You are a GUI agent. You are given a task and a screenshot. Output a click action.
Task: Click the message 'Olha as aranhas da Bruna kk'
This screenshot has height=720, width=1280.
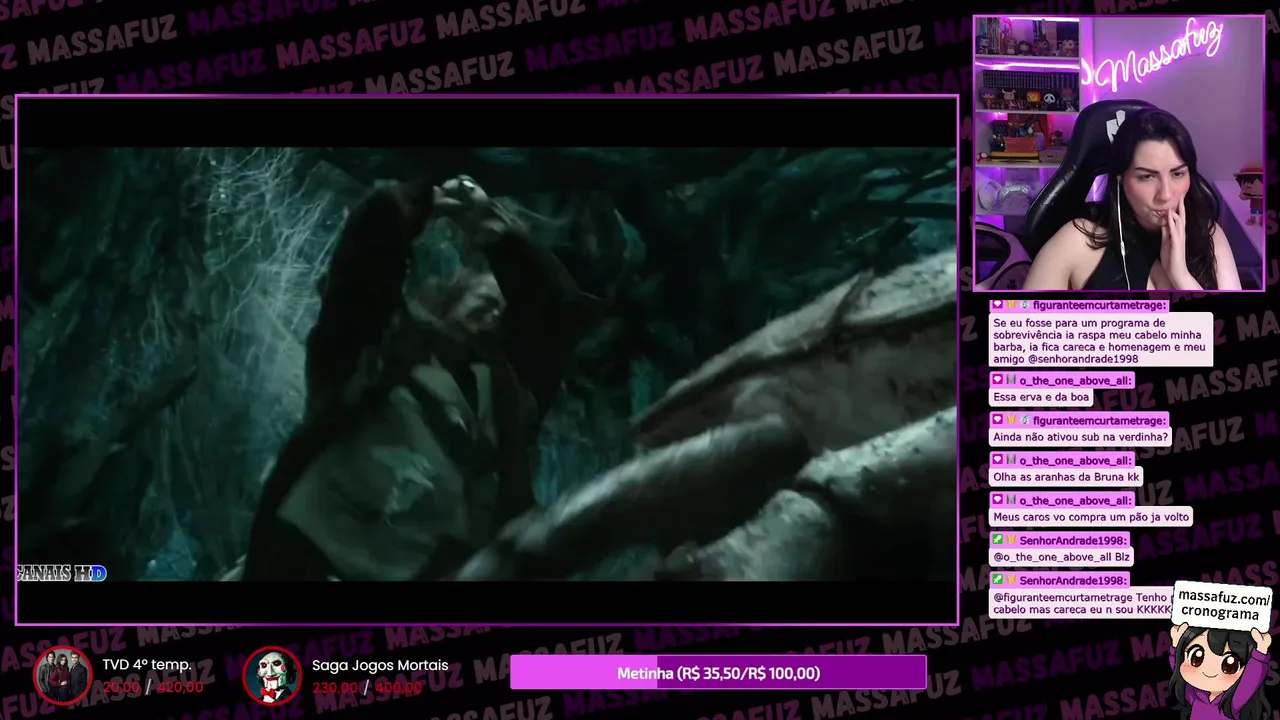click(x=1066, y=477)
